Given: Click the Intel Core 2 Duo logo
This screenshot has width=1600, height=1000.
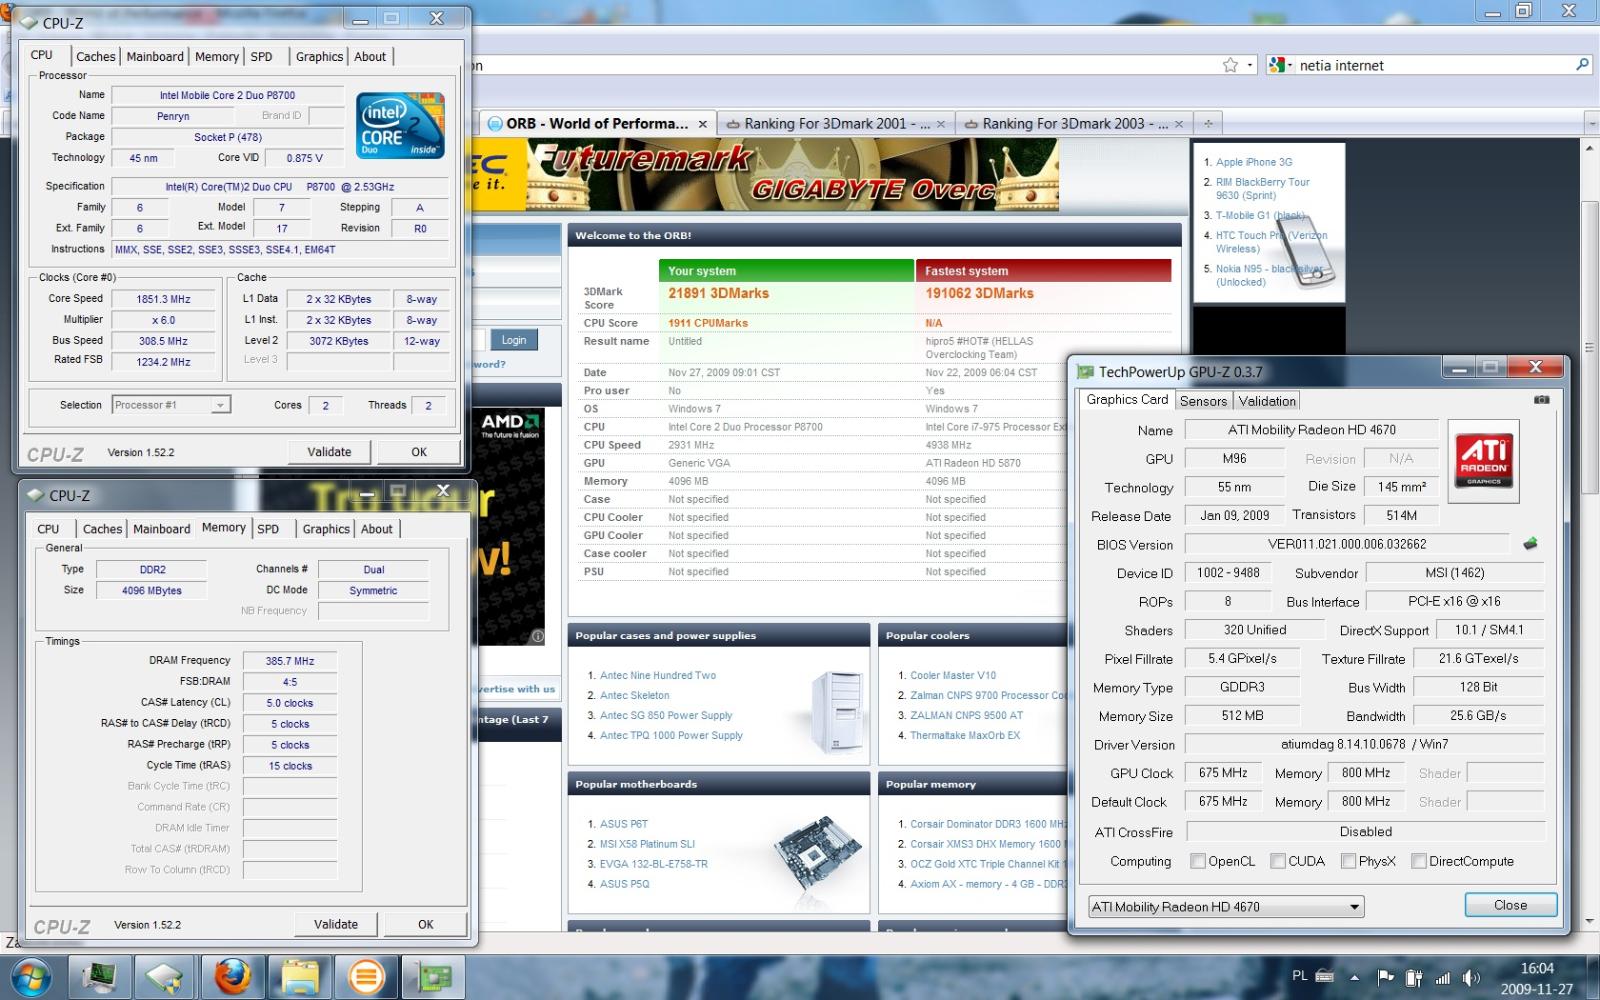Looking at the screenshot, I should pos(401,126).
